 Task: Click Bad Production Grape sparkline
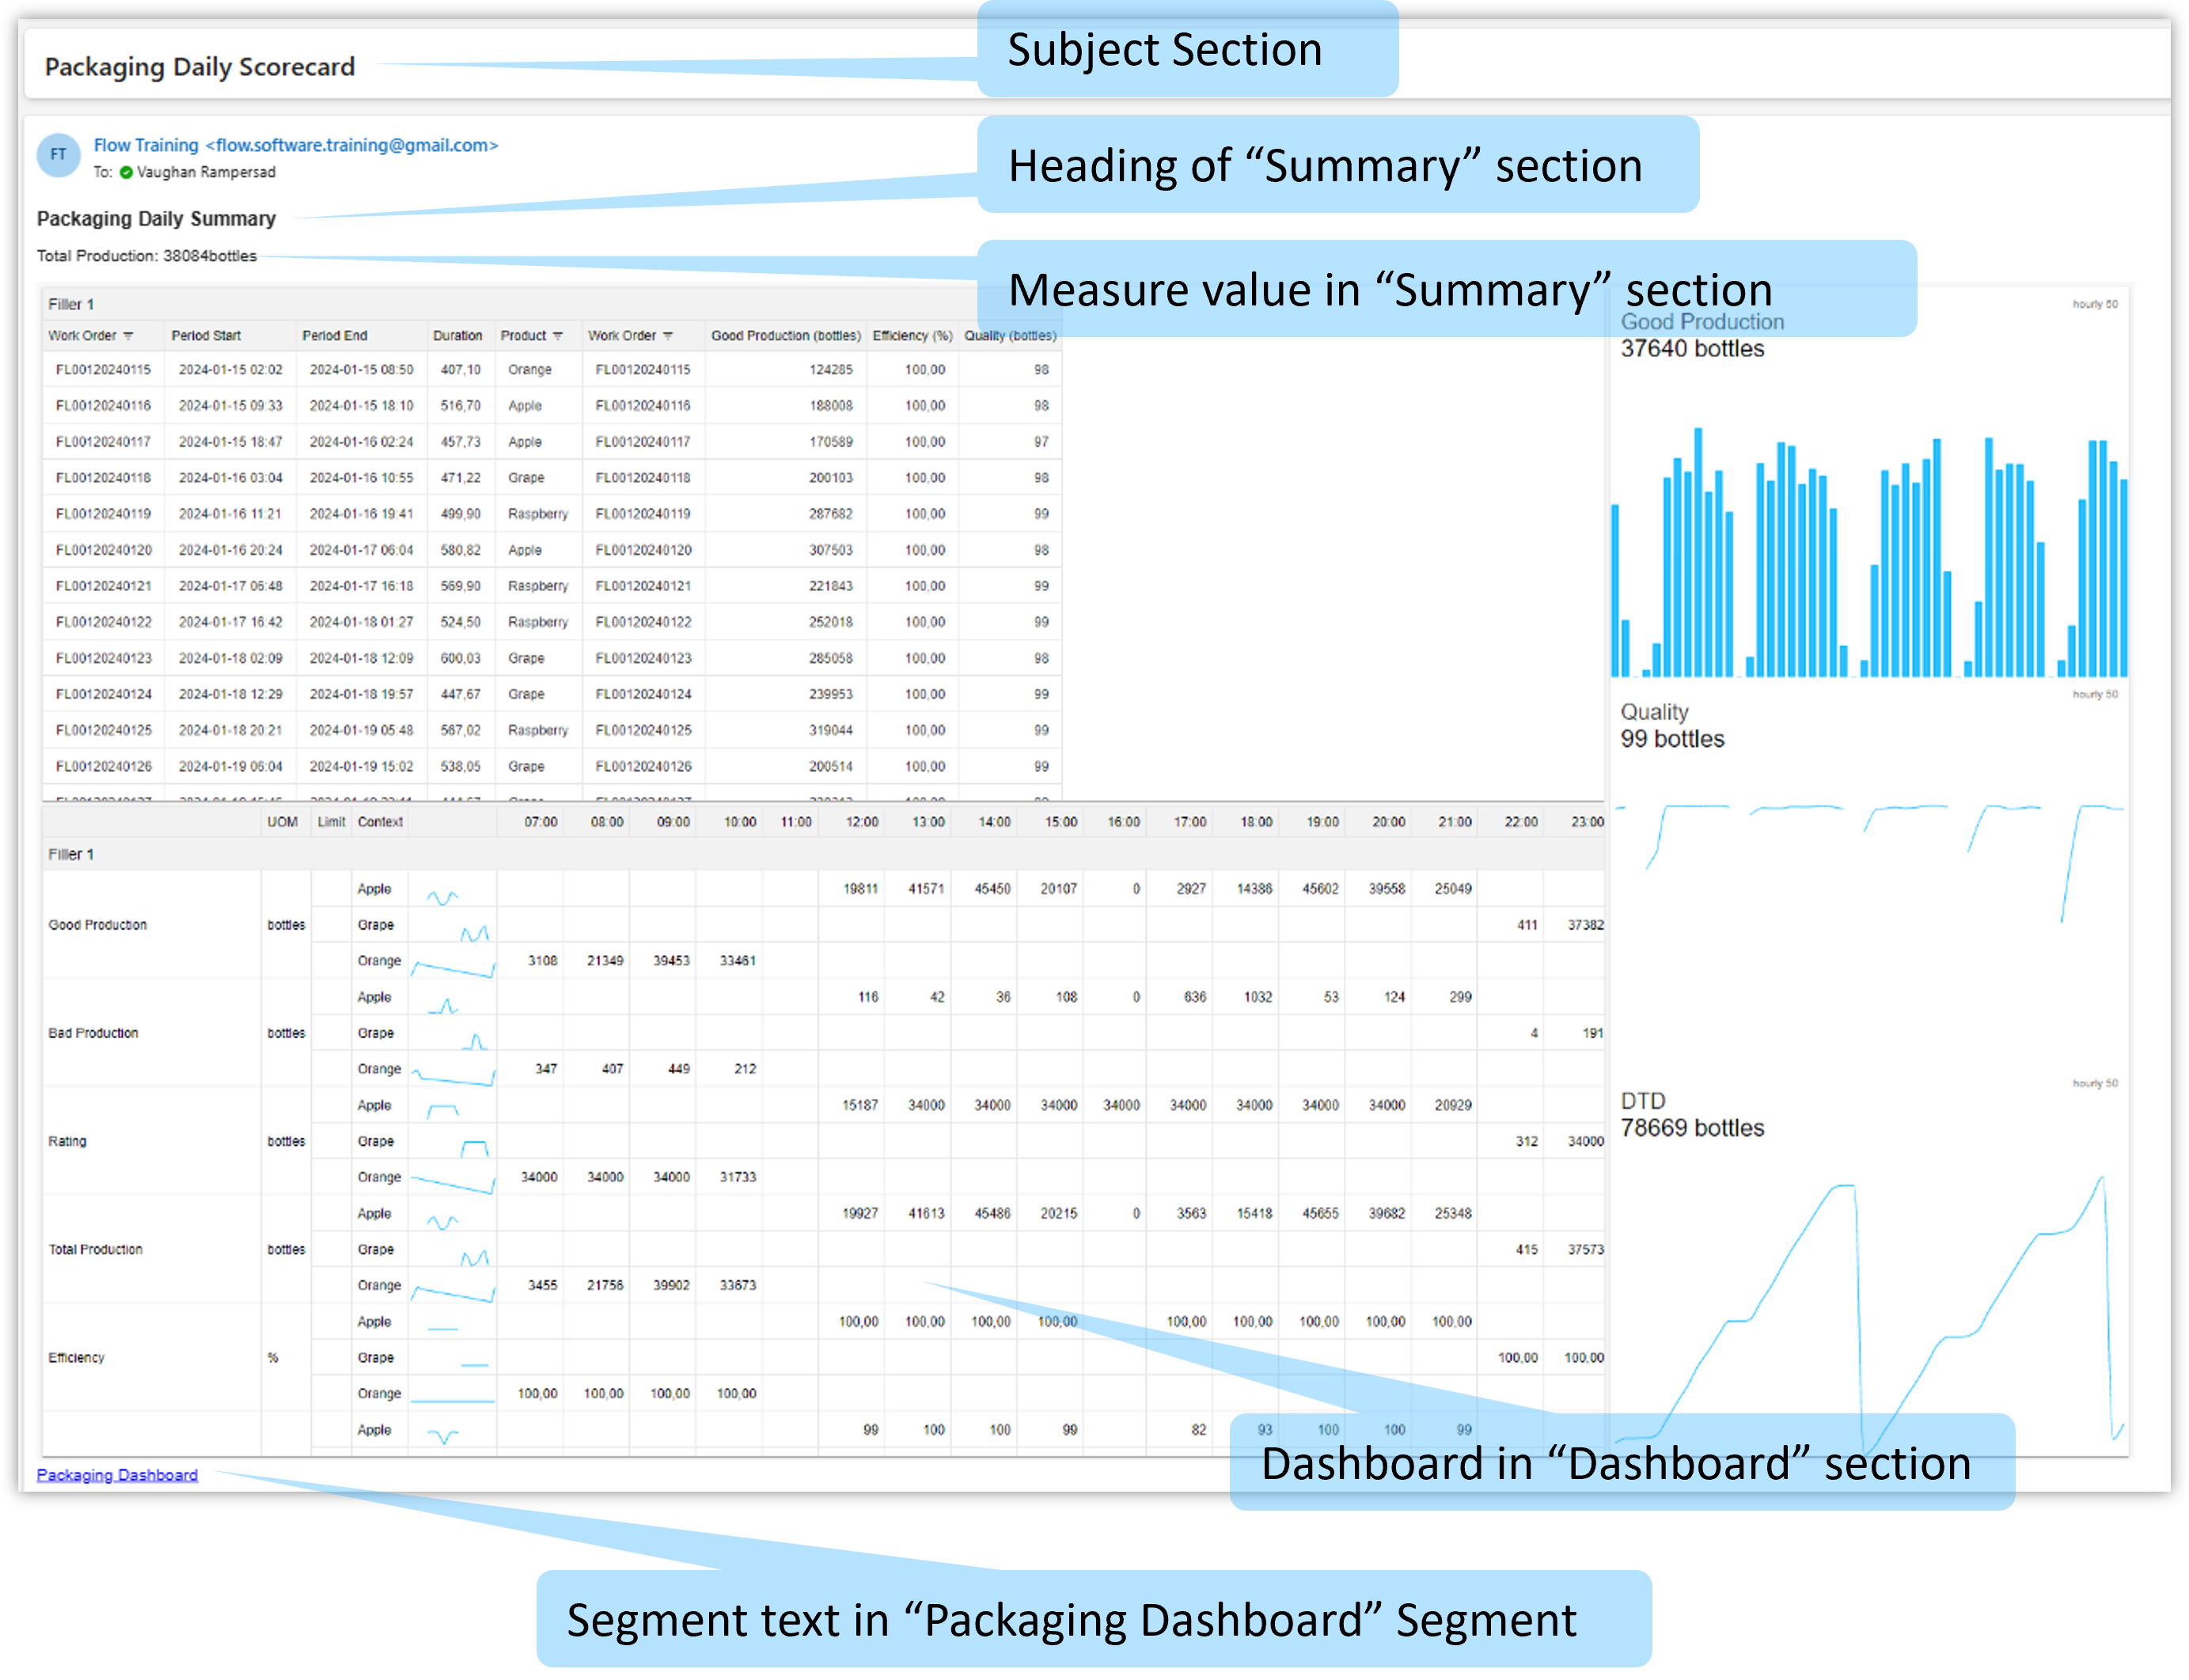click(476, 1041)
